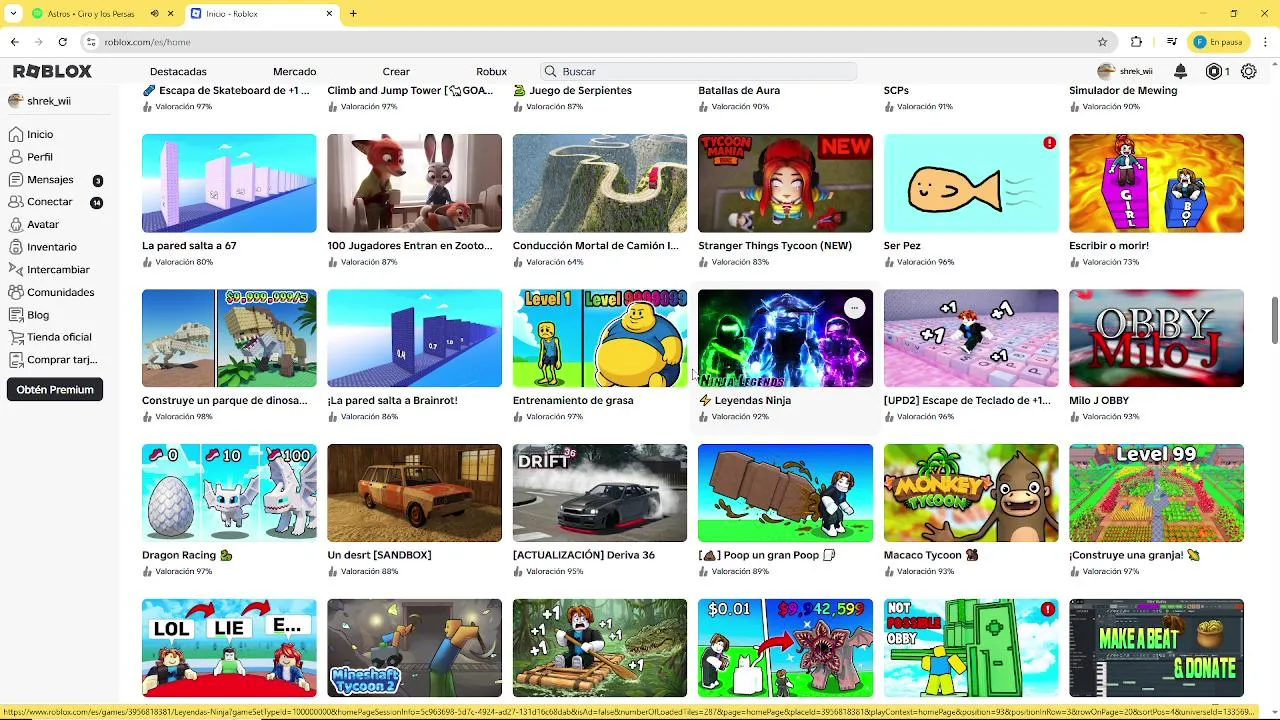Screen dimensions: 1280x720
Task: Open Stranger Things Tycoon thumbnail
Action: click(785, 183)
